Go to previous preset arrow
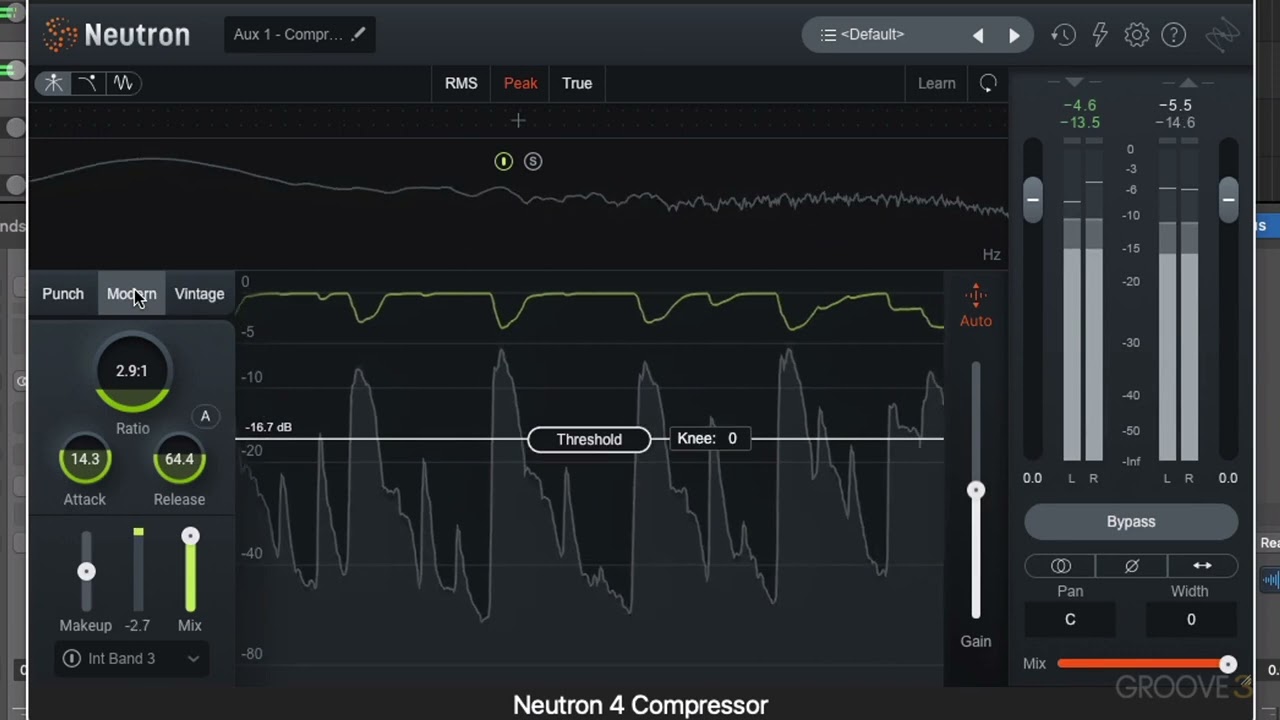Screen dimensions: 1280x720 pyautogui.click(x=978, y=35)
